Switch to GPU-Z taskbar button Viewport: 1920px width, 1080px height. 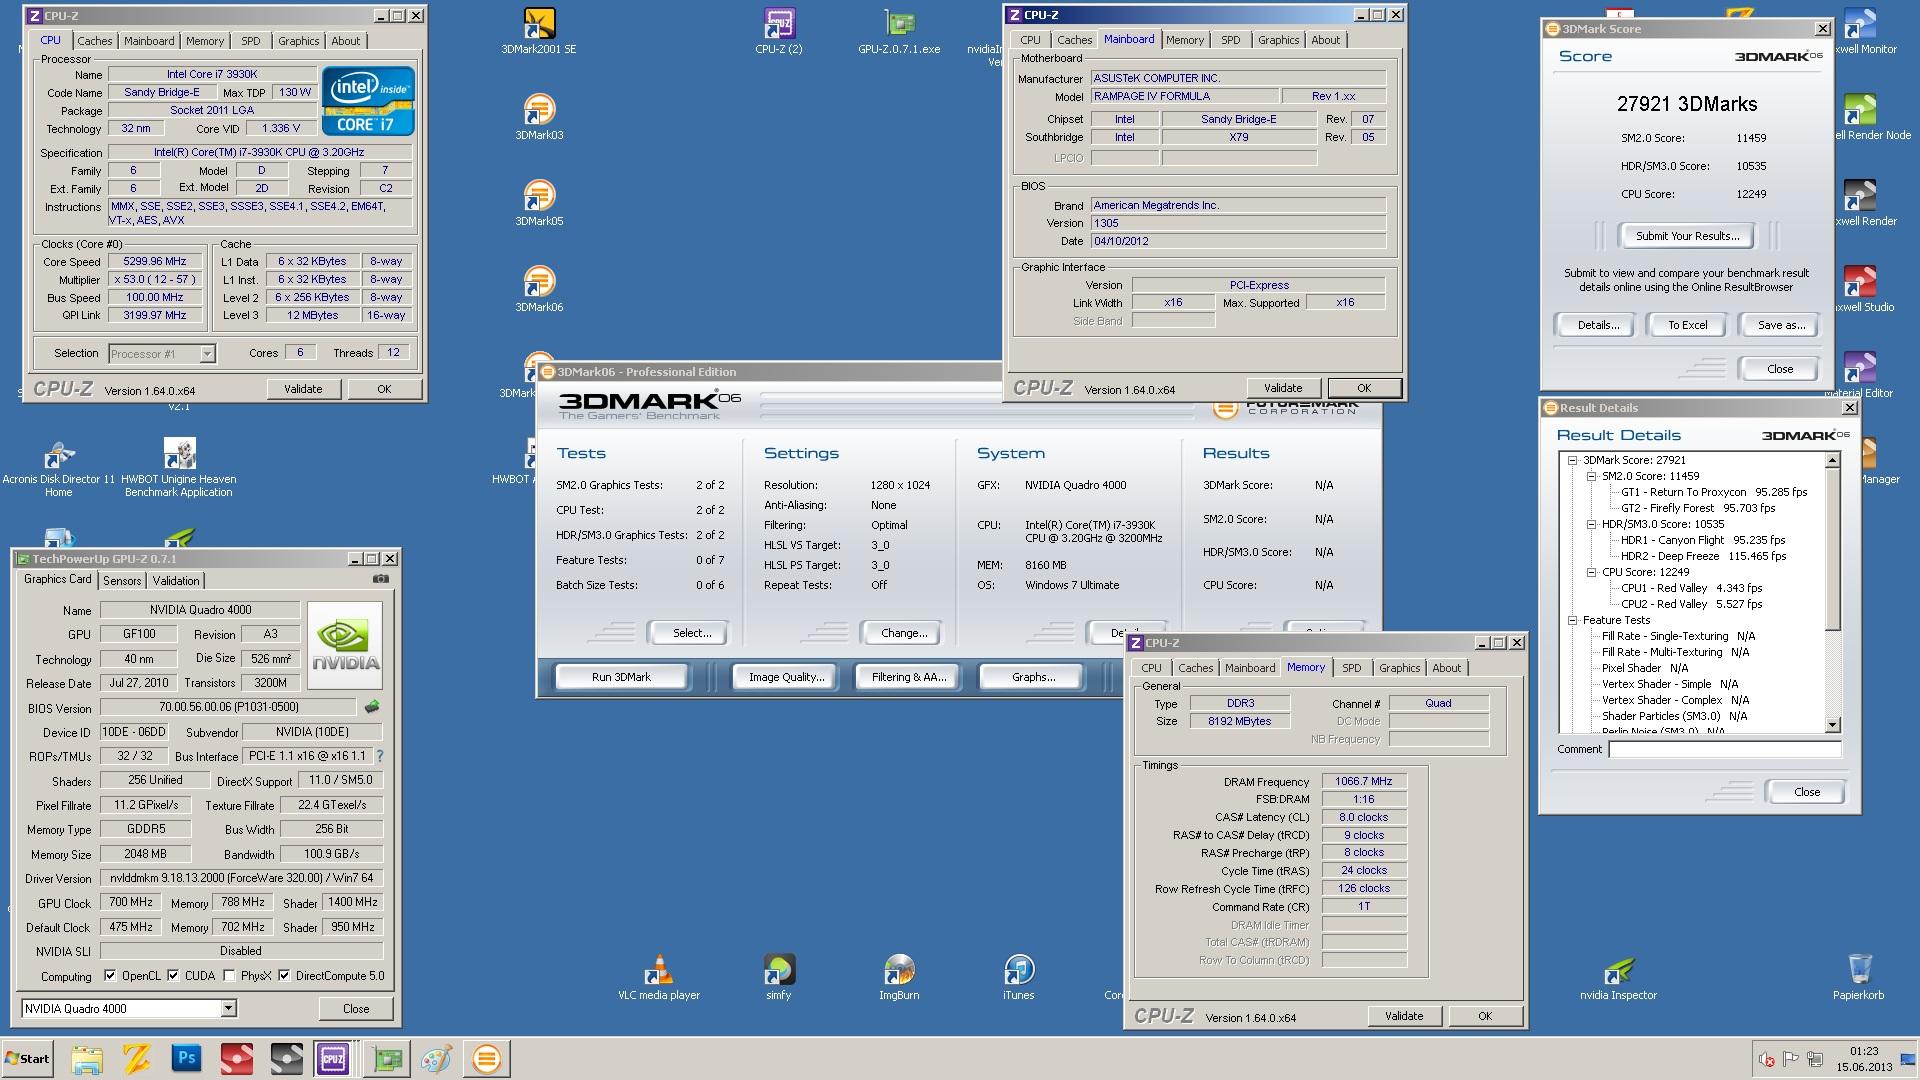click(x=387, y=1059)
